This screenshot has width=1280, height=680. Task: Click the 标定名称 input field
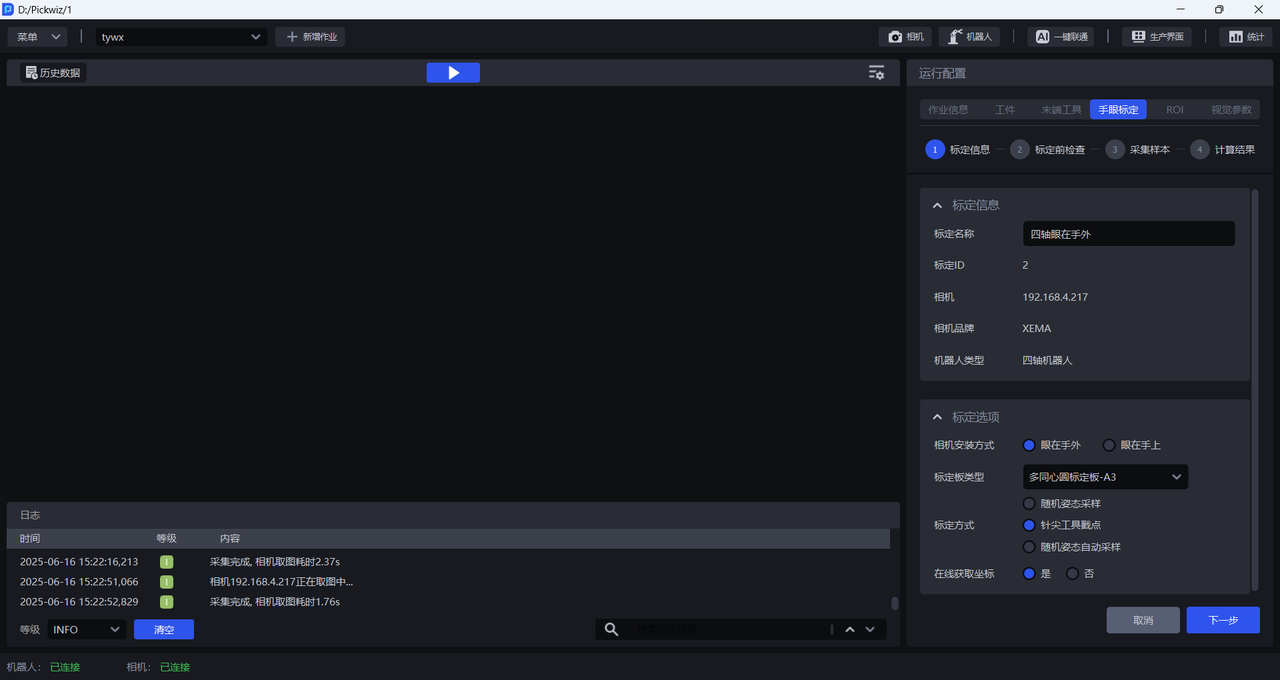[x=1128, y=234]
